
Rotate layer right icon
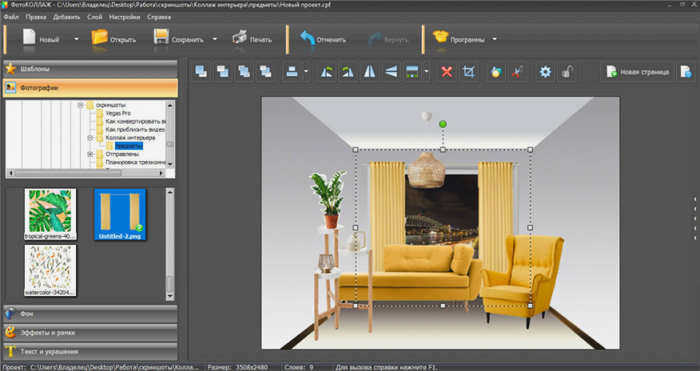point(348,71)
